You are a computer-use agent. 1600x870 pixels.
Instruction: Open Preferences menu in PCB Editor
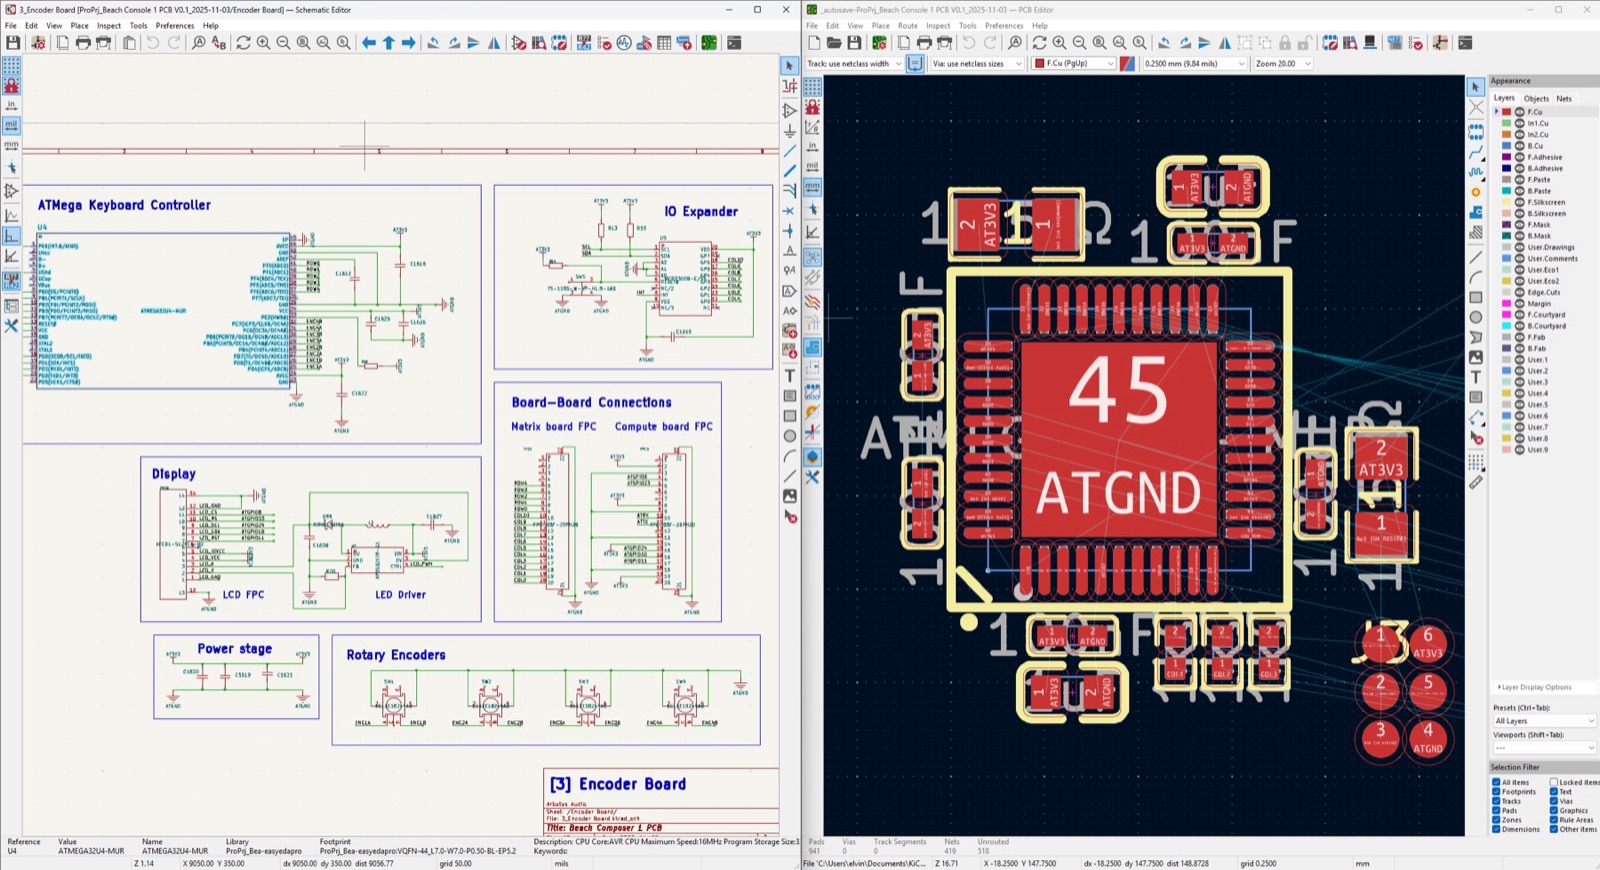(x=1003, y=26)
